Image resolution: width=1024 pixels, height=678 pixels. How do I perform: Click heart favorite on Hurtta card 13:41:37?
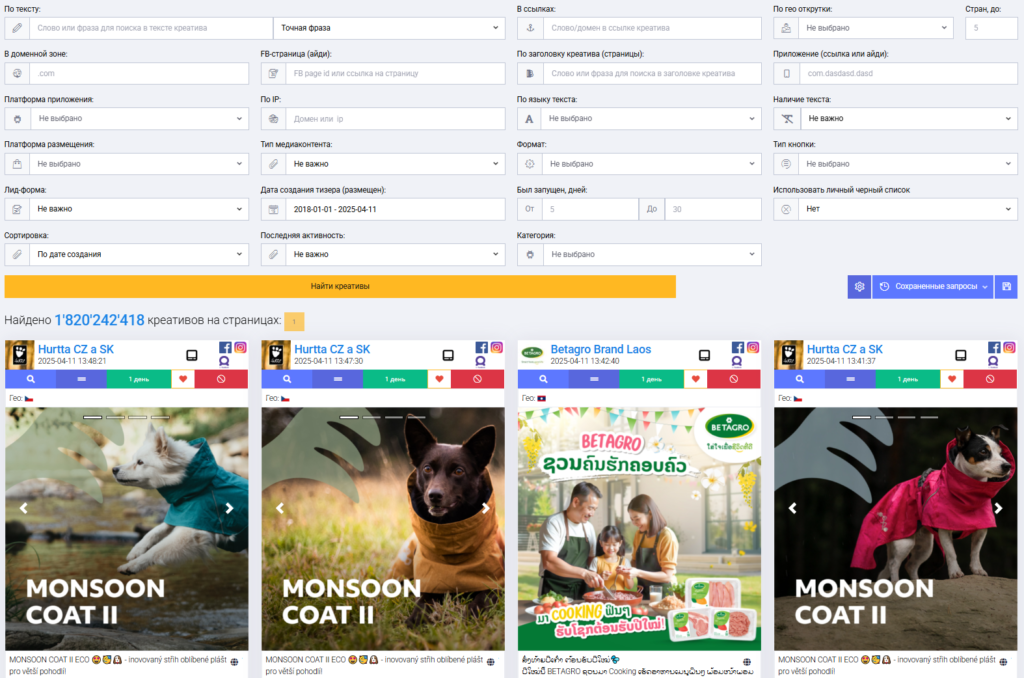click(952, 379)
